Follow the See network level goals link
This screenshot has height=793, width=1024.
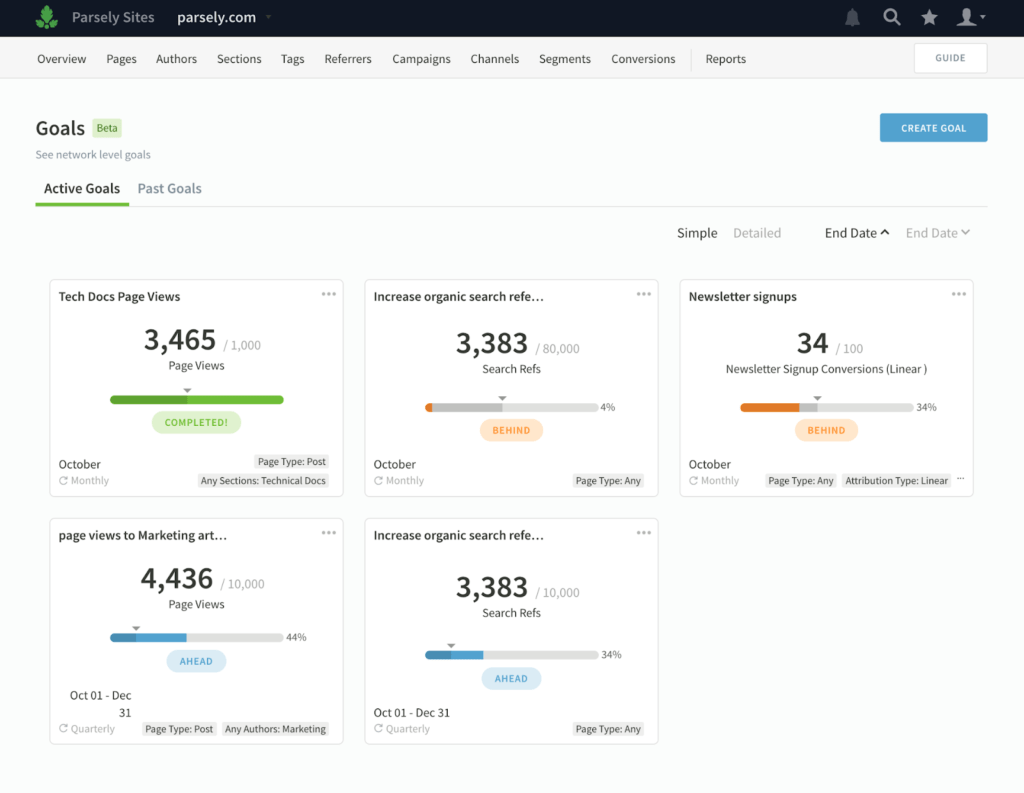coord(93,155)
